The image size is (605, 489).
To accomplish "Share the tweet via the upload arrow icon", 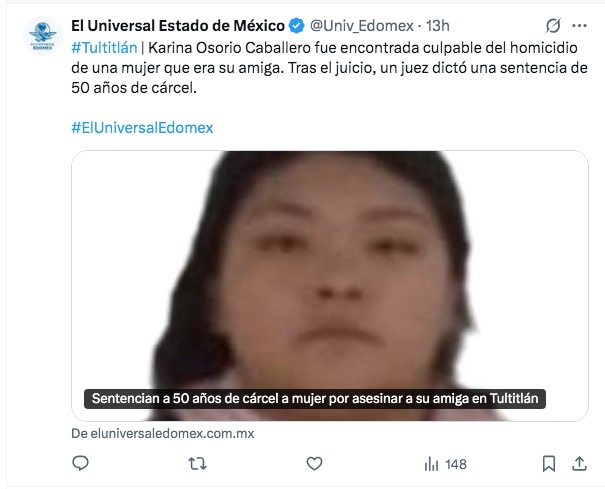I will coord(579,464).
